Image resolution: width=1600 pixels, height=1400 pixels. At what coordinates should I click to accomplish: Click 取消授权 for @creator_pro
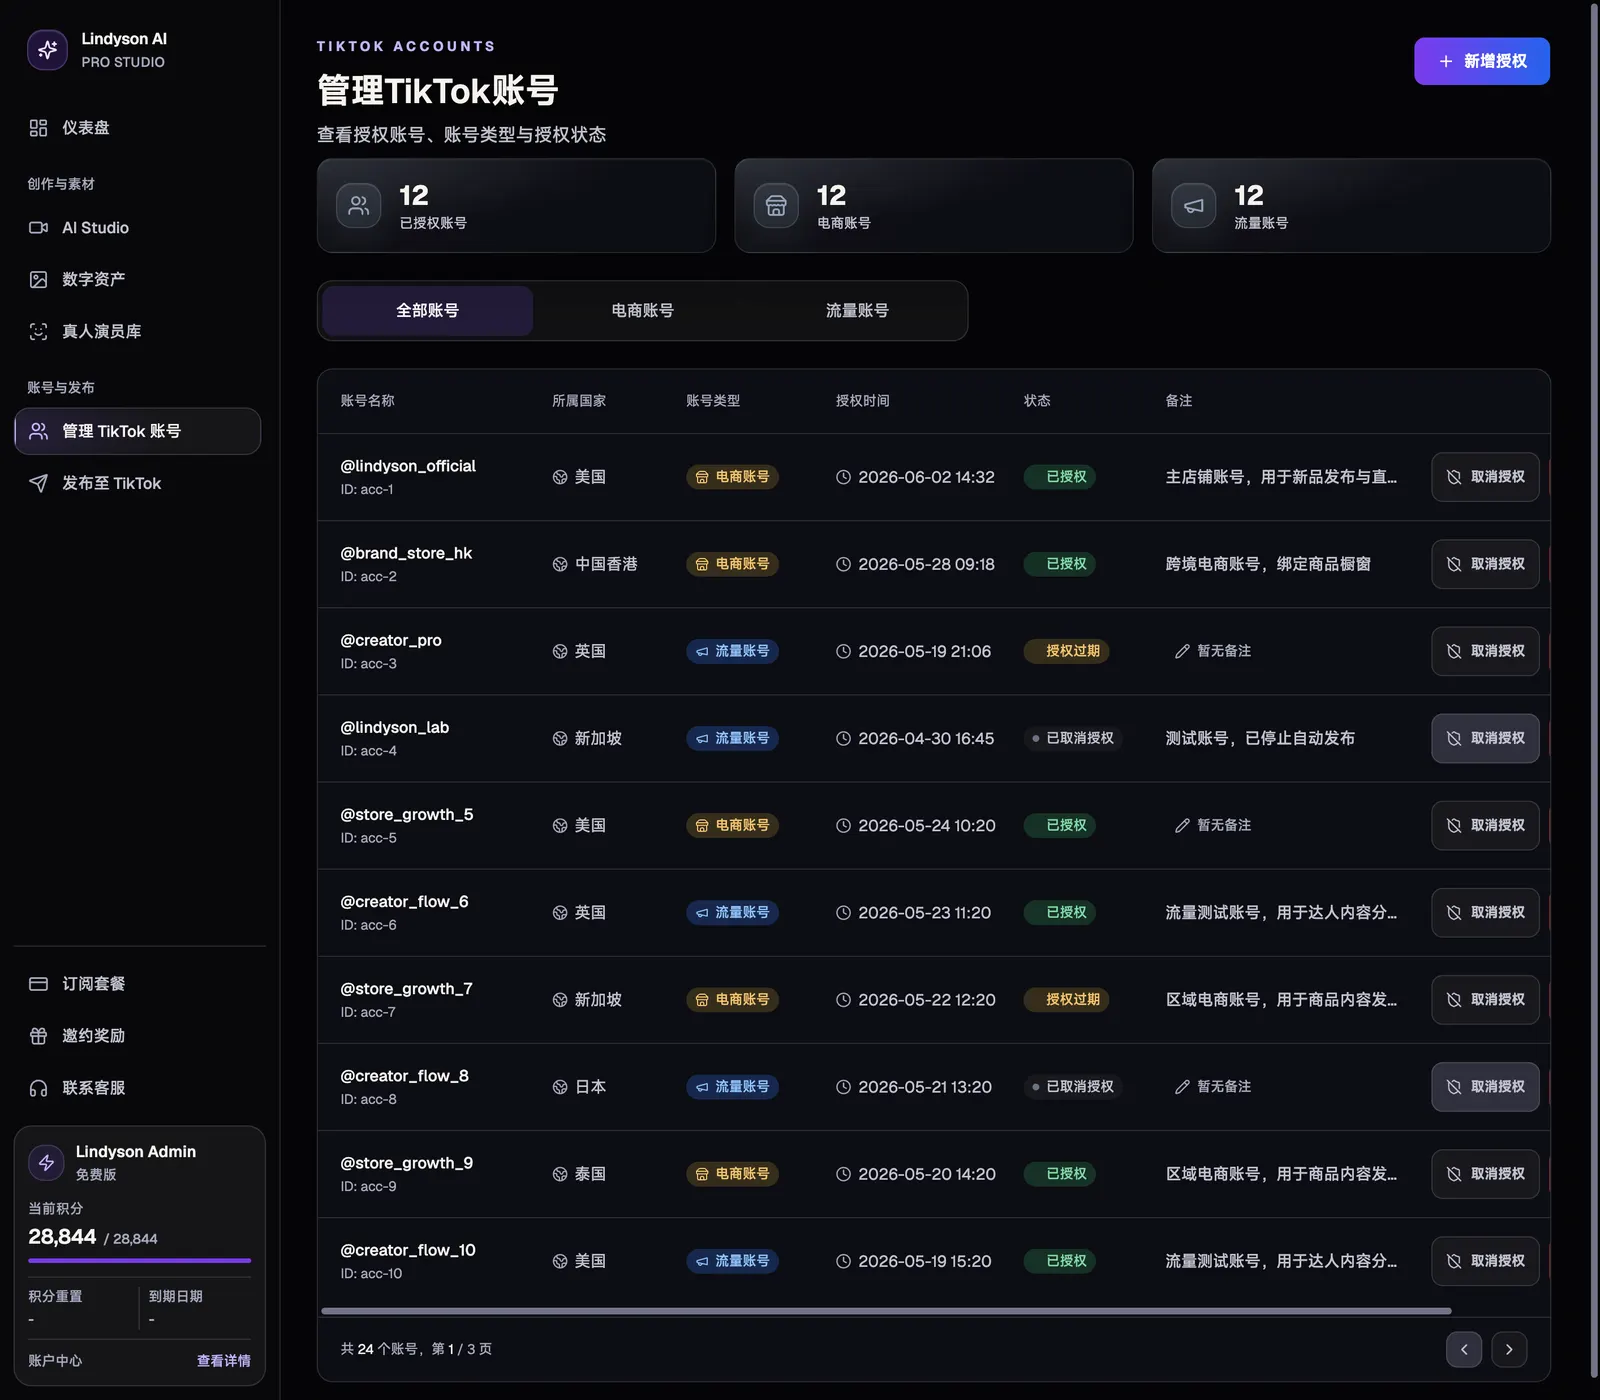[x=1485, y=651]
